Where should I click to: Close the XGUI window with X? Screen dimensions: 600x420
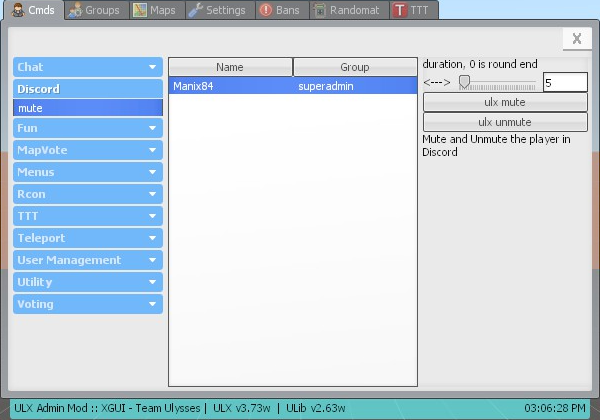coord(577,39)
